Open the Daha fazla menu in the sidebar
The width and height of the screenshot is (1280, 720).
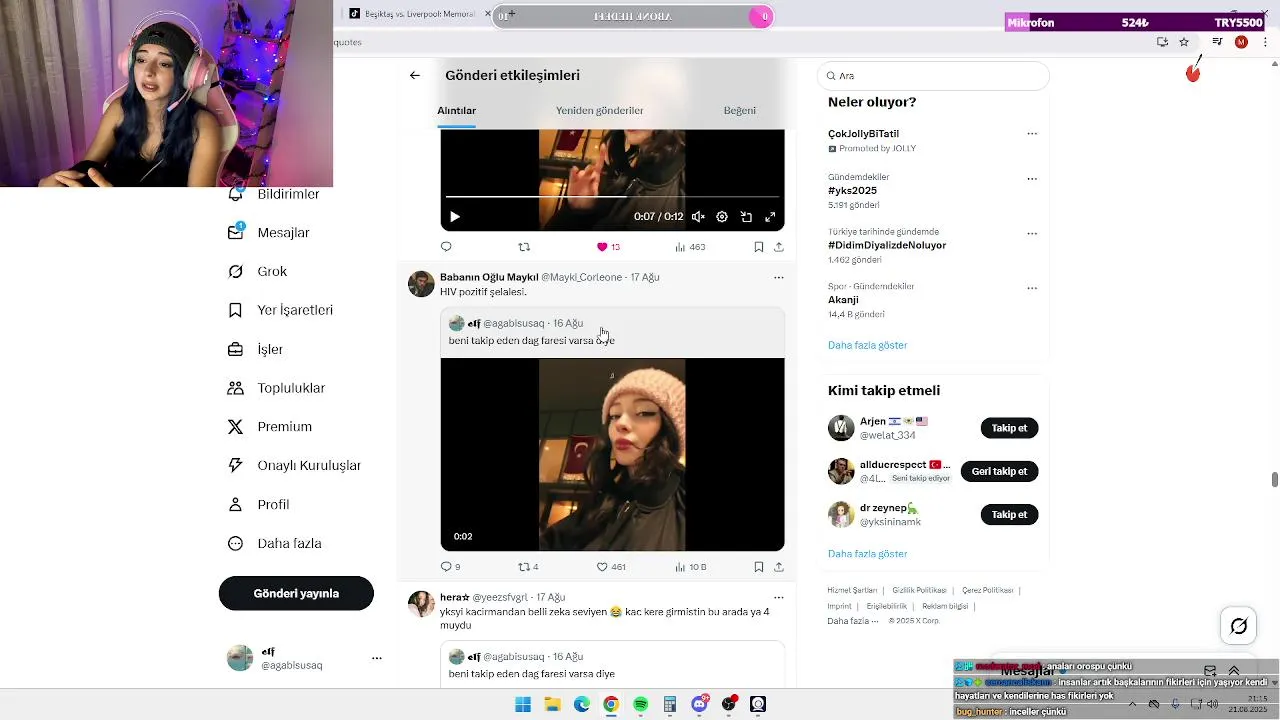tap(275, 544)
